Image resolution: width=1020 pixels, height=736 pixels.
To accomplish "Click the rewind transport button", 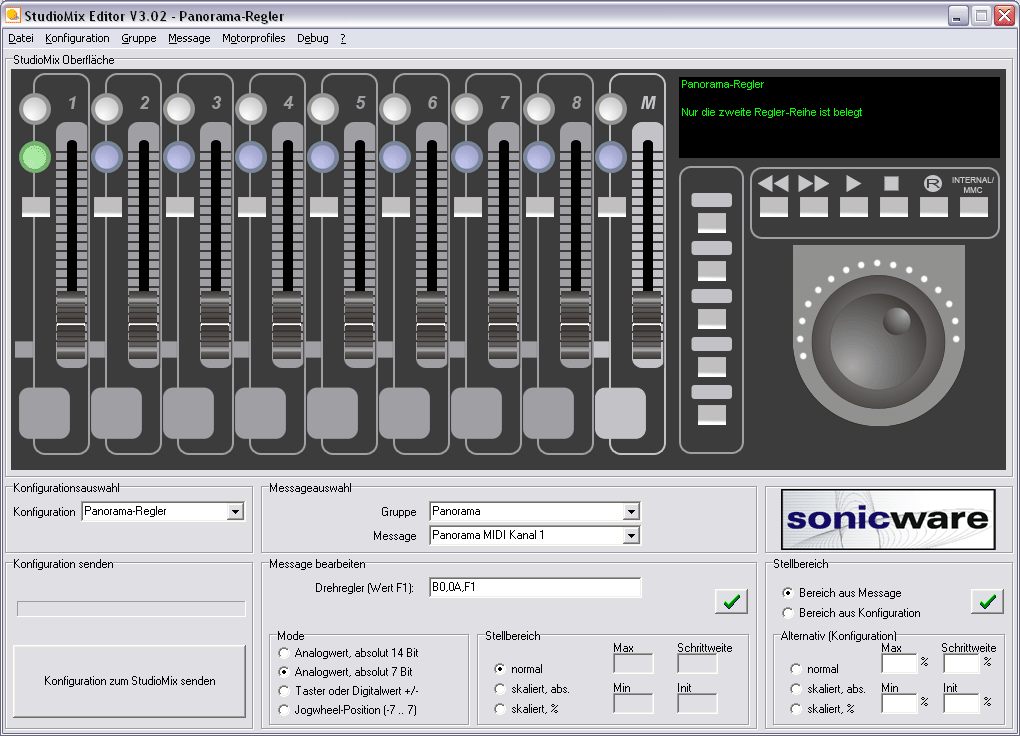I will coord(773,206).
